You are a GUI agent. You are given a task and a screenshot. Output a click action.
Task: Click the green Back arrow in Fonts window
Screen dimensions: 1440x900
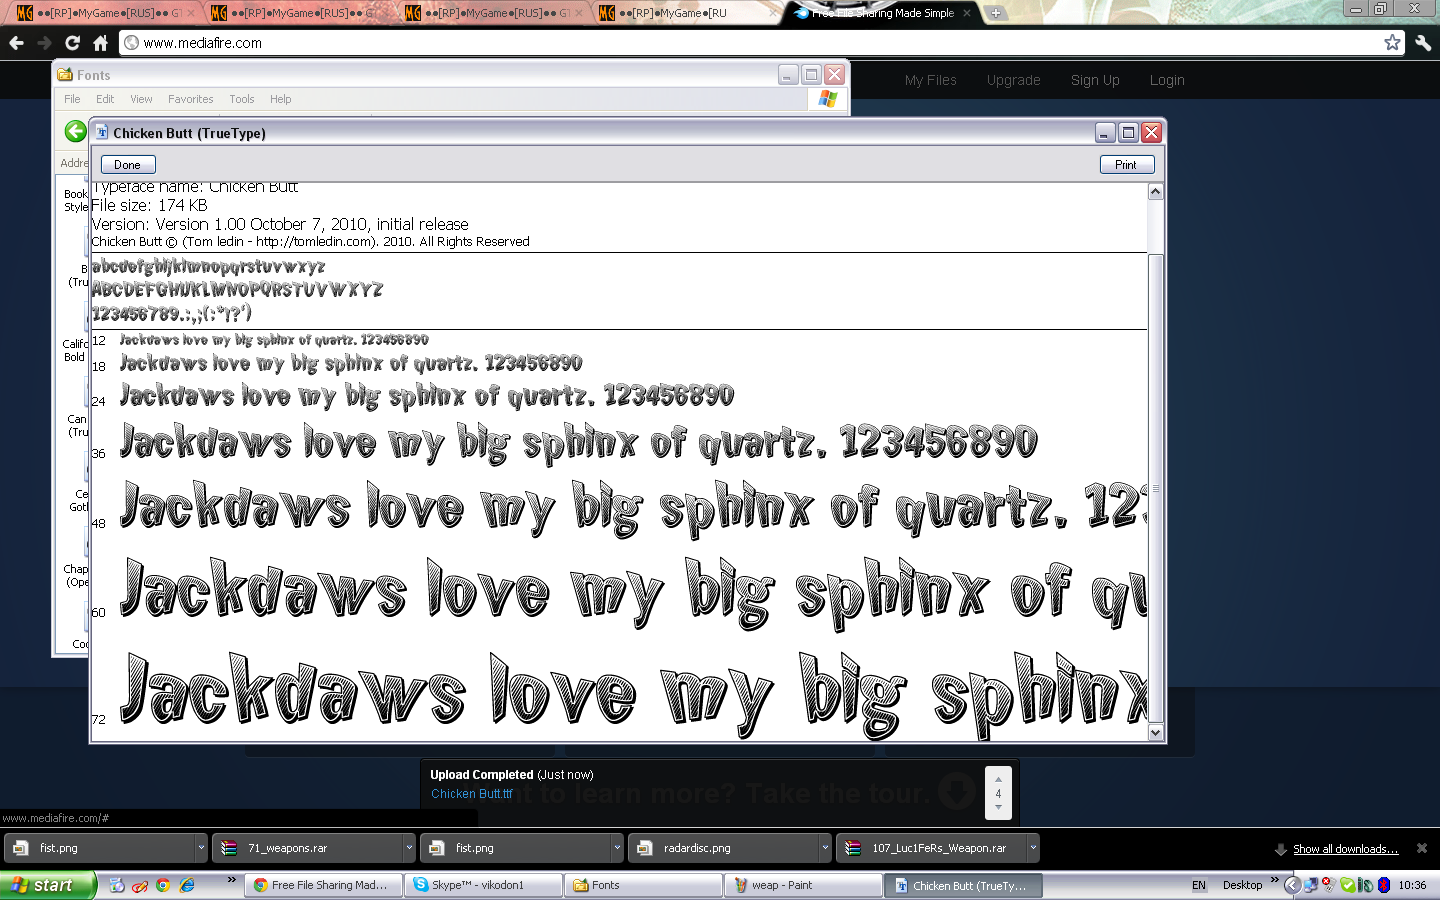pyautogui.click(x=75, y=131)
